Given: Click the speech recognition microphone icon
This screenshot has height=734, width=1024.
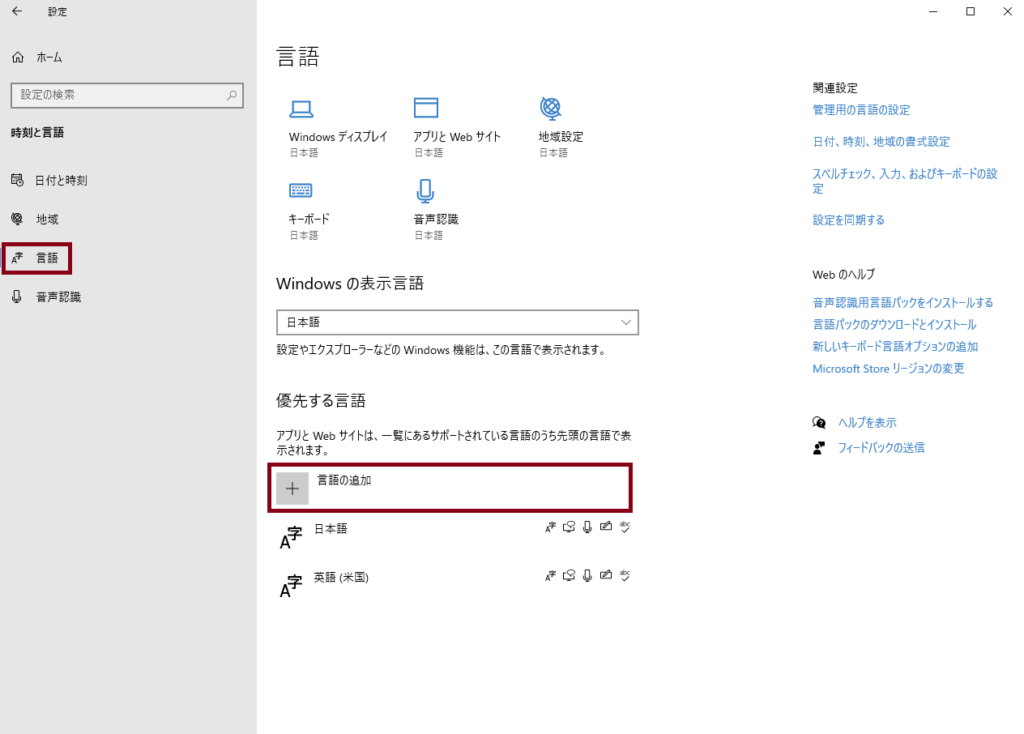Looking at the screenshot, I should pos(425,190).
